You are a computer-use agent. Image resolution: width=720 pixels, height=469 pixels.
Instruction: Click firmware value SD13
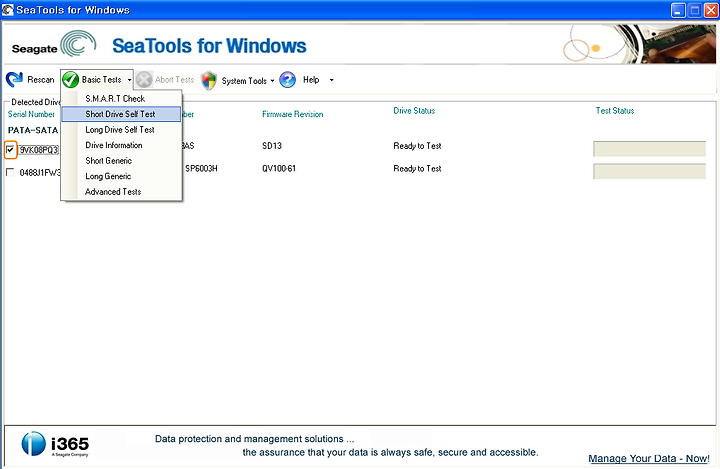click(x=272, y=146)
